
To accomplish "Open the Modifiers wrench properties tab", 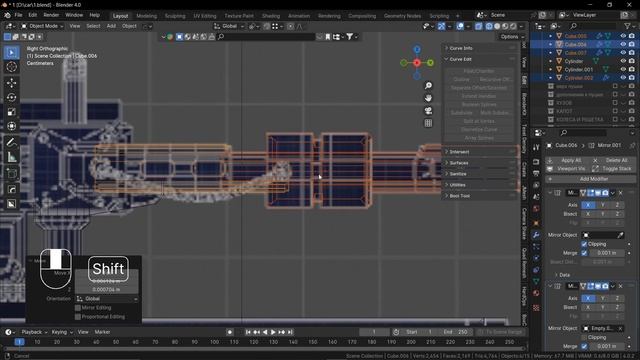I will pyautogui.click(x=536, y=235).
